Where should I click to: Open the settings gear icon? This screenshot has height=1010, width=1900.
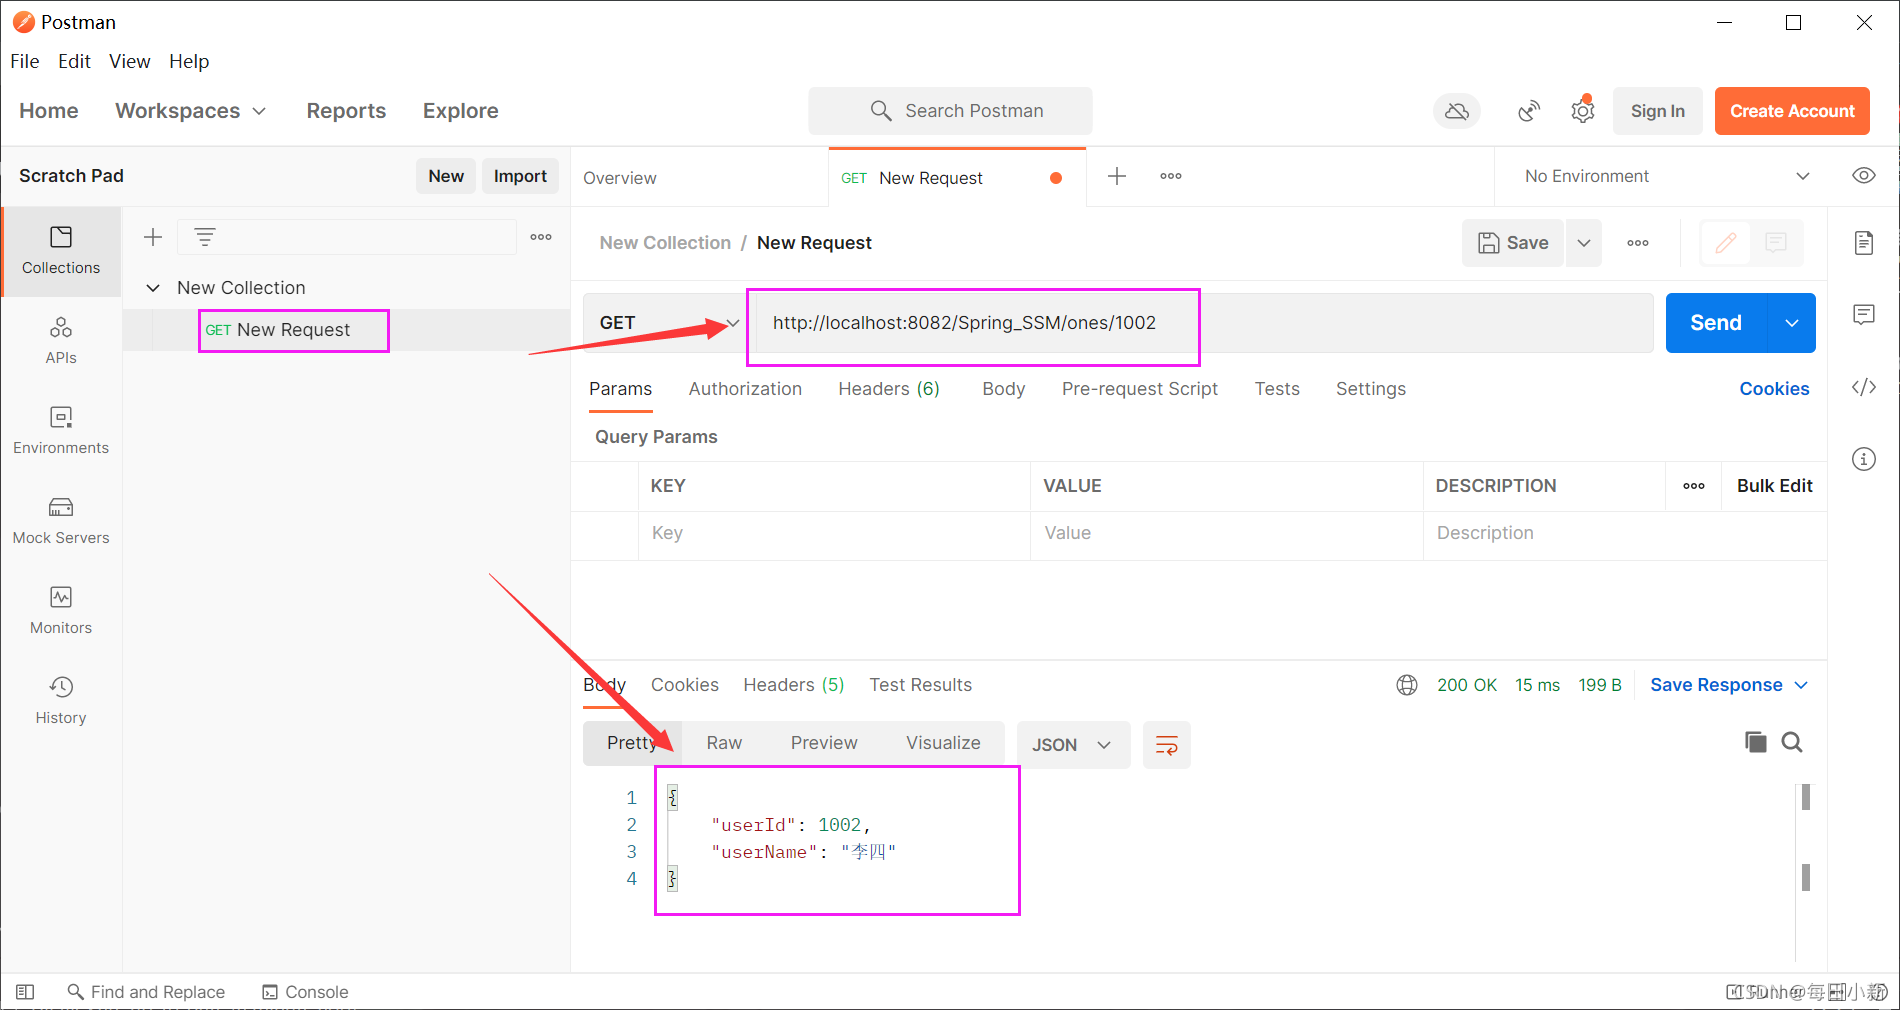(x=1583, y=111)
